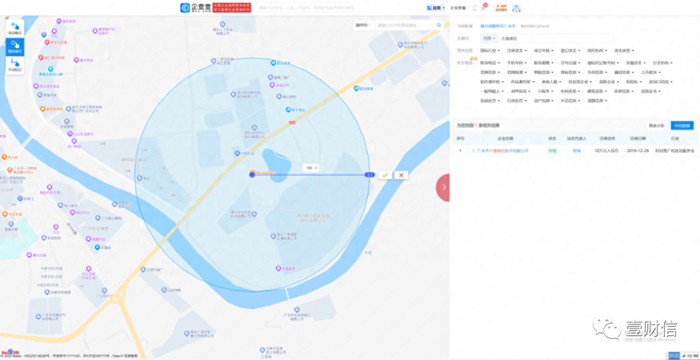Screen dimensions: 700x360
Task: Click the VIP membership badge
Action: point(501,8)
